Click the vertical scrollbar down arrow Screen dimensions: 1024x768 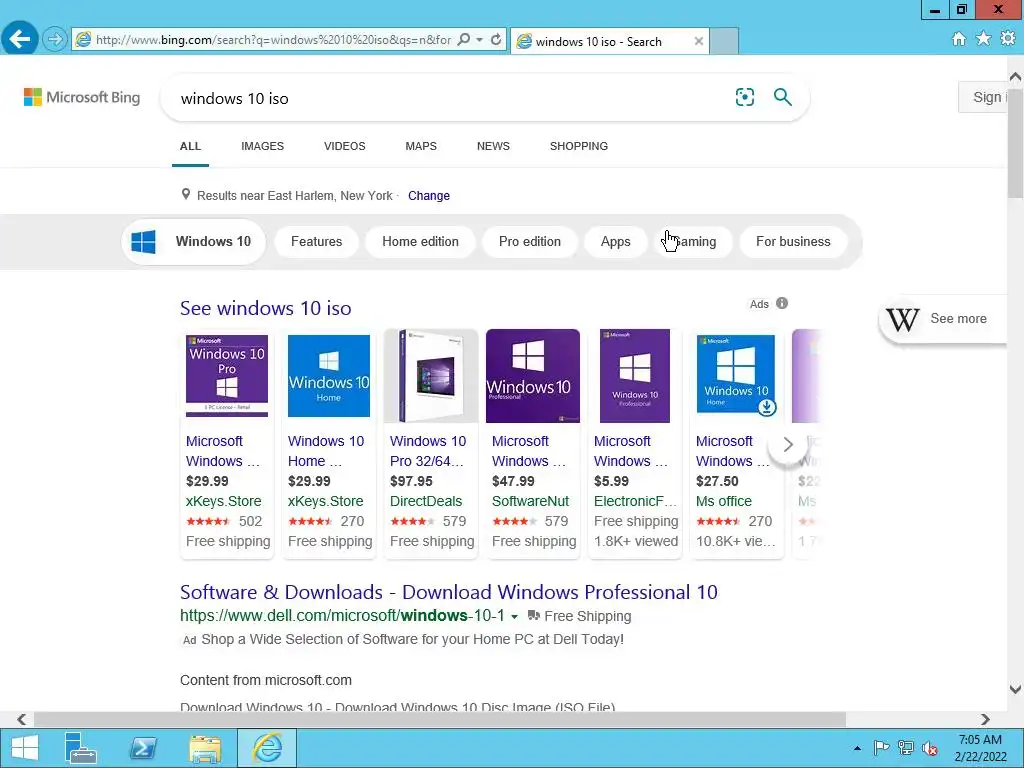1015,690
